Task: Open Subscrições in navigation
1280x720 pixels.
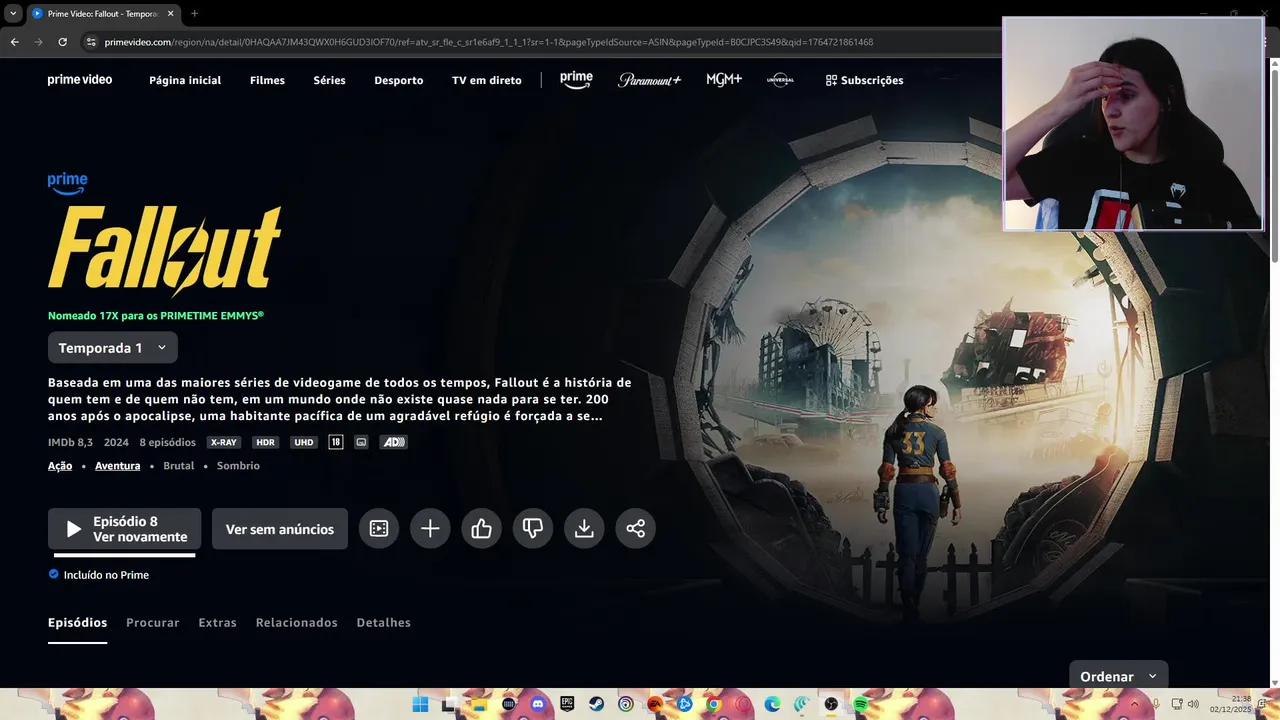Action: click(864, 80)
